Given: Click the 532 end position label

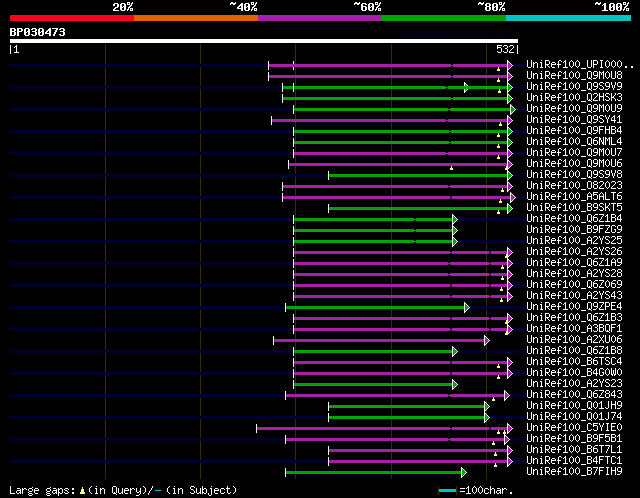Looking at the screenshot, I should coord(505,49).
